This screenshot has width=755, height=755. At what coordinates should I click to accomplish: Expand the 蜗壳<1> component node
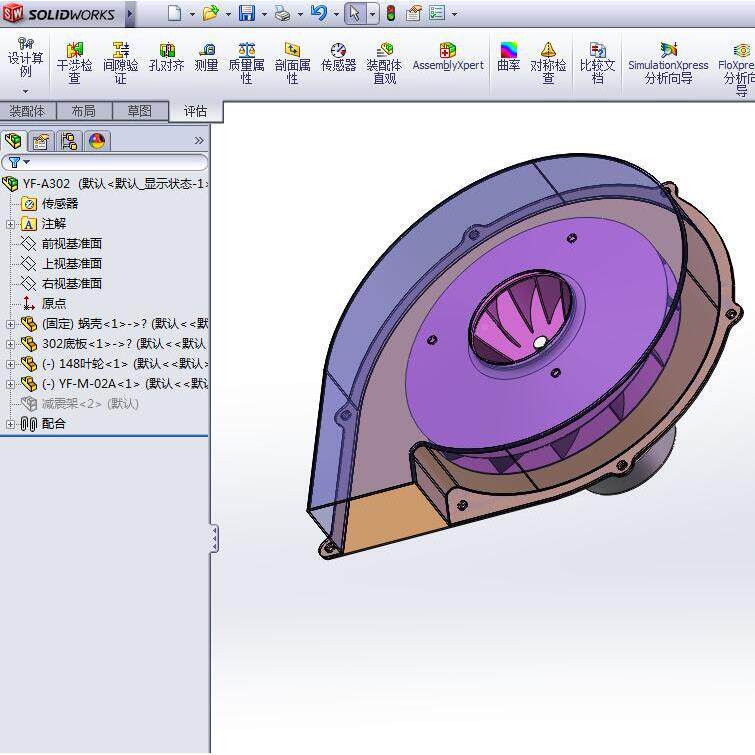pyautogui.click(x=10, y=325)
